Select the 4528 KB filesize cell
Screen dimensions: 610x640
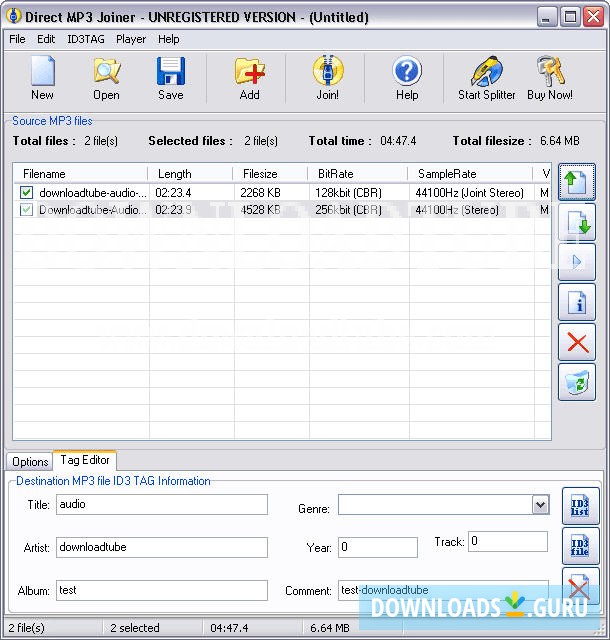[x=260, y=210]
